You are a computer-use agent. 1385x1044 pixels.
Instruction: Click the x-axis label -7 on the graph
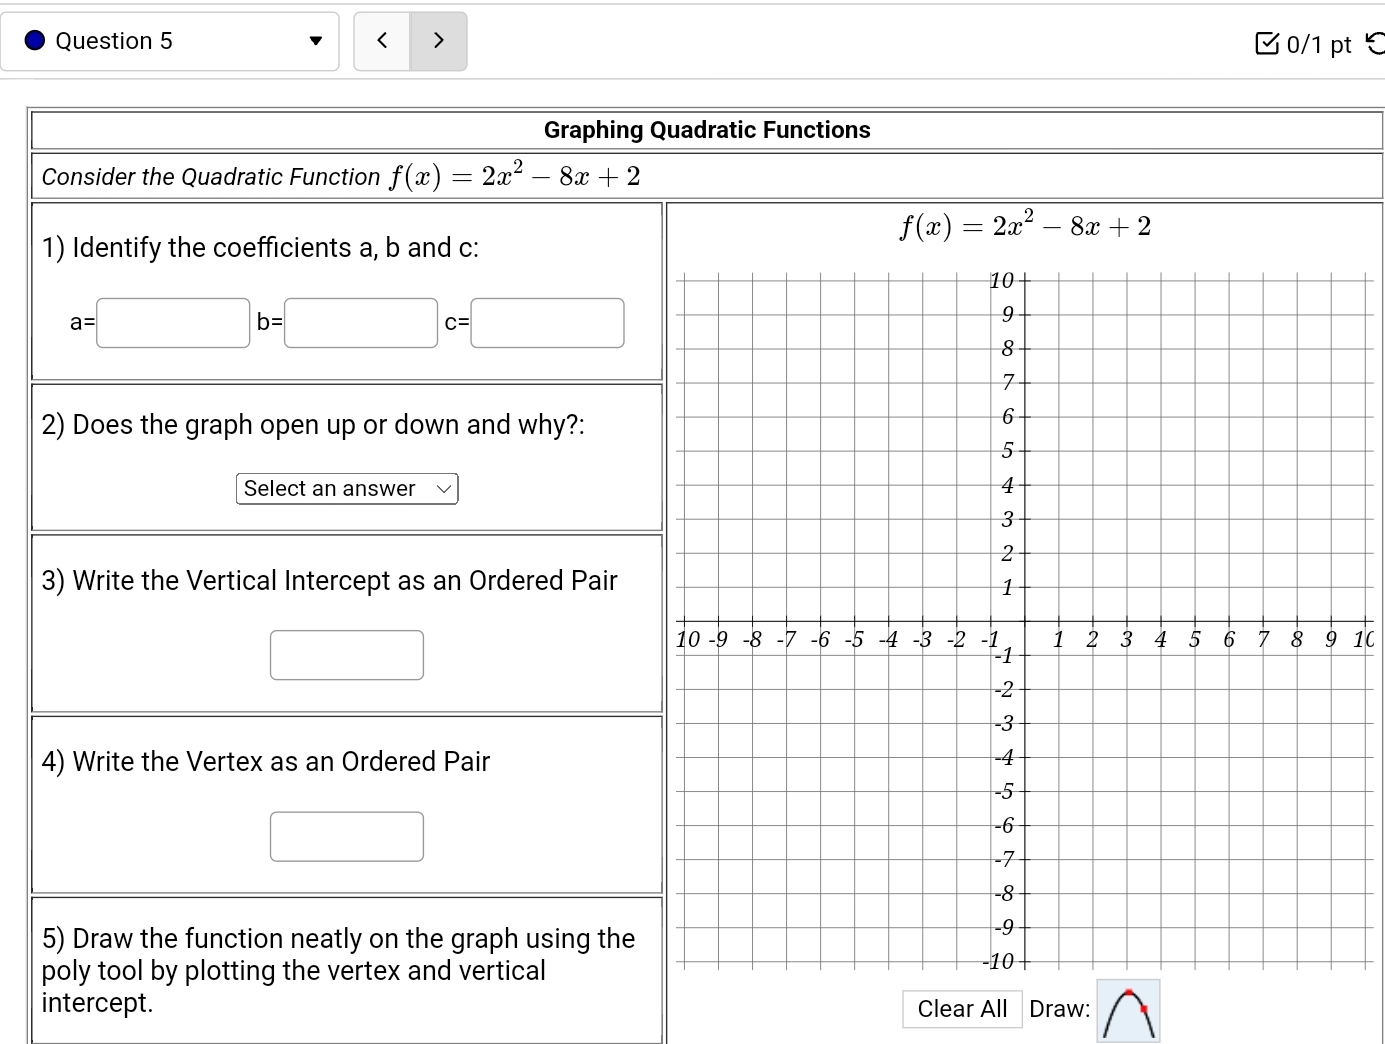point(786,640)
